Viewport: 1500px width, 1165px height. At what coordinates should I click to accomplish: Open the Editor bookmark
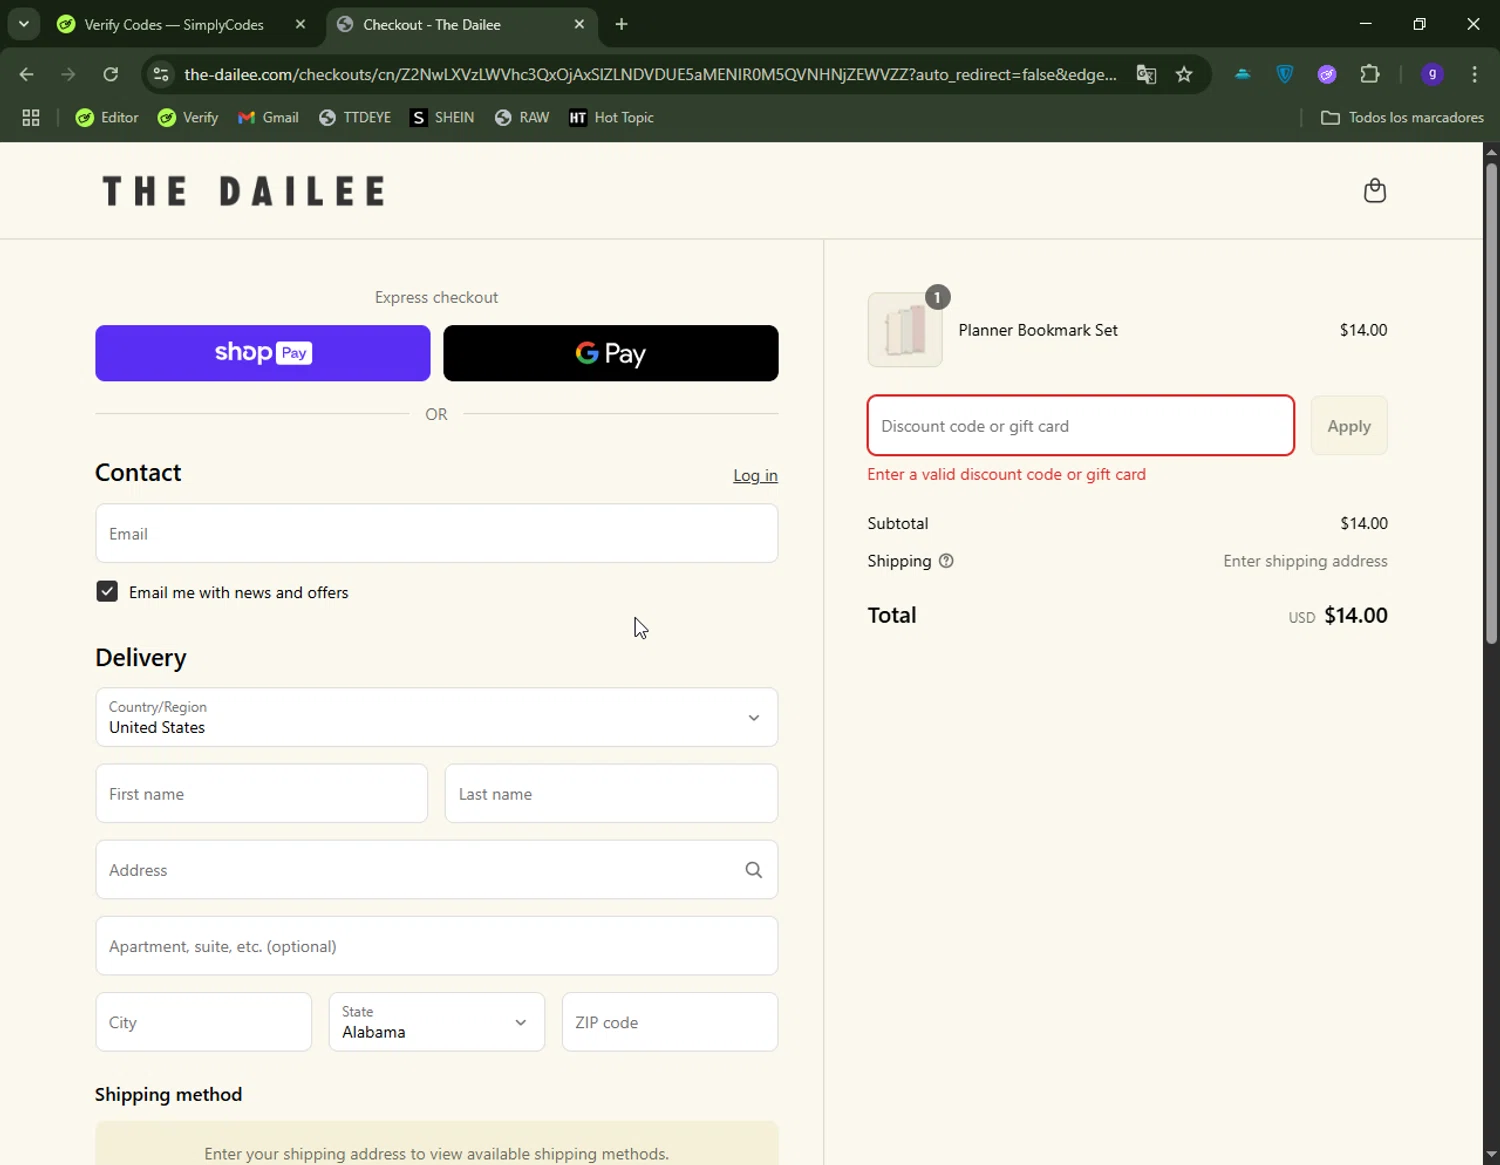tap(107, 117)
